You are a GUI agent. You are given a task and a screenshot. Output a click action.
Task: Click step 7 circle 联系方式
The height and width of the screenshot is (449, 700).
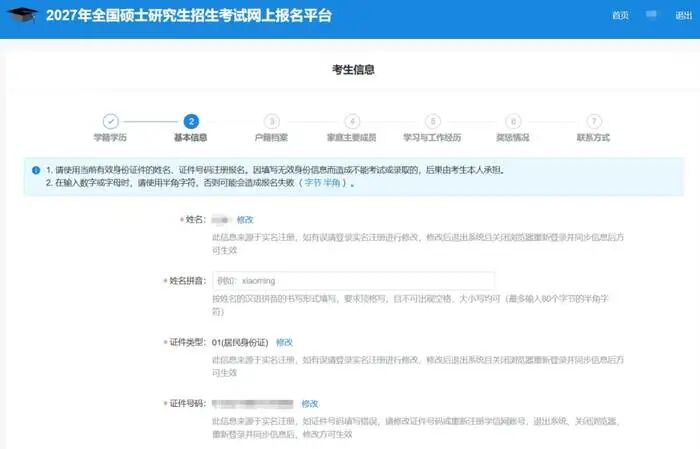pyautogui.click(x=593, y=121)
